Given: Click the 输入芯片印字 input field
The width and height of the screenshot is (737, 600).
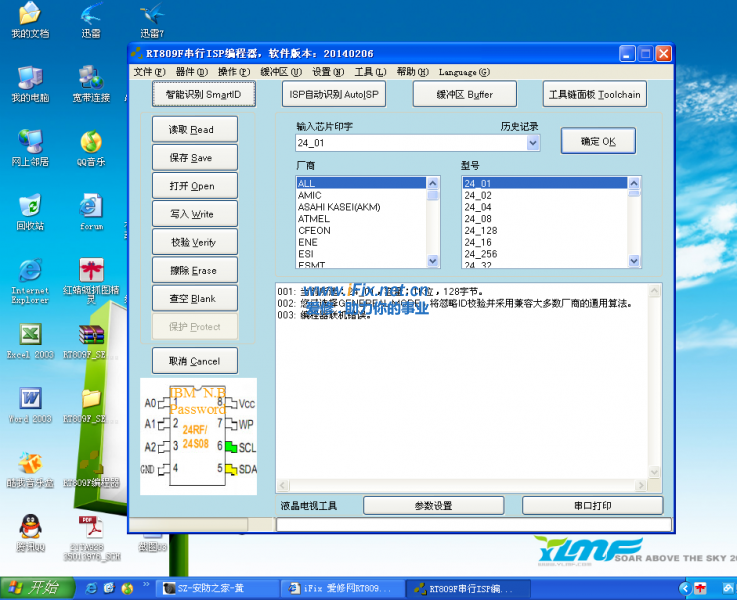Looking at the screenshot, I should click(x=410, y=143).
